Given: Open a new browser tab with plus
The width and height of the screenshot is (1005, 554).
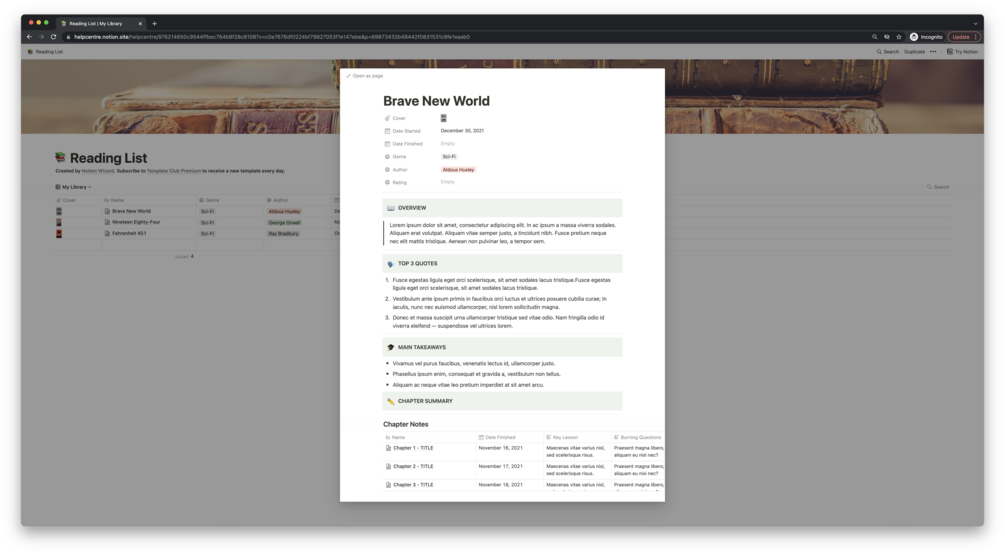Looking at the screenshot, I should coord(154,24).
